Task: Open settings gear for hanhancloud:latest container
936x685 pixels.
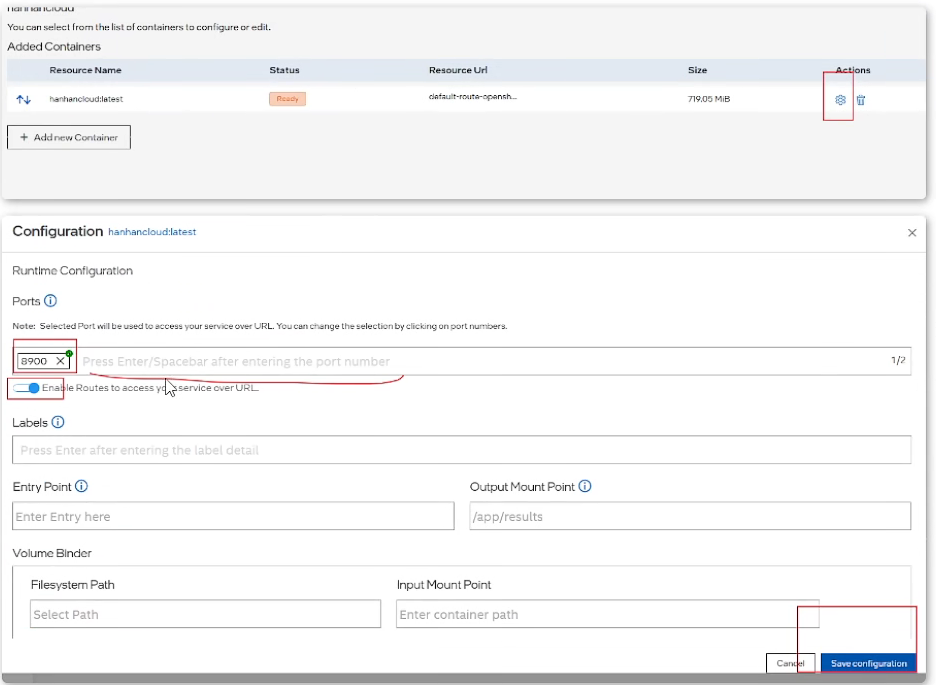Action: (840, 100)
